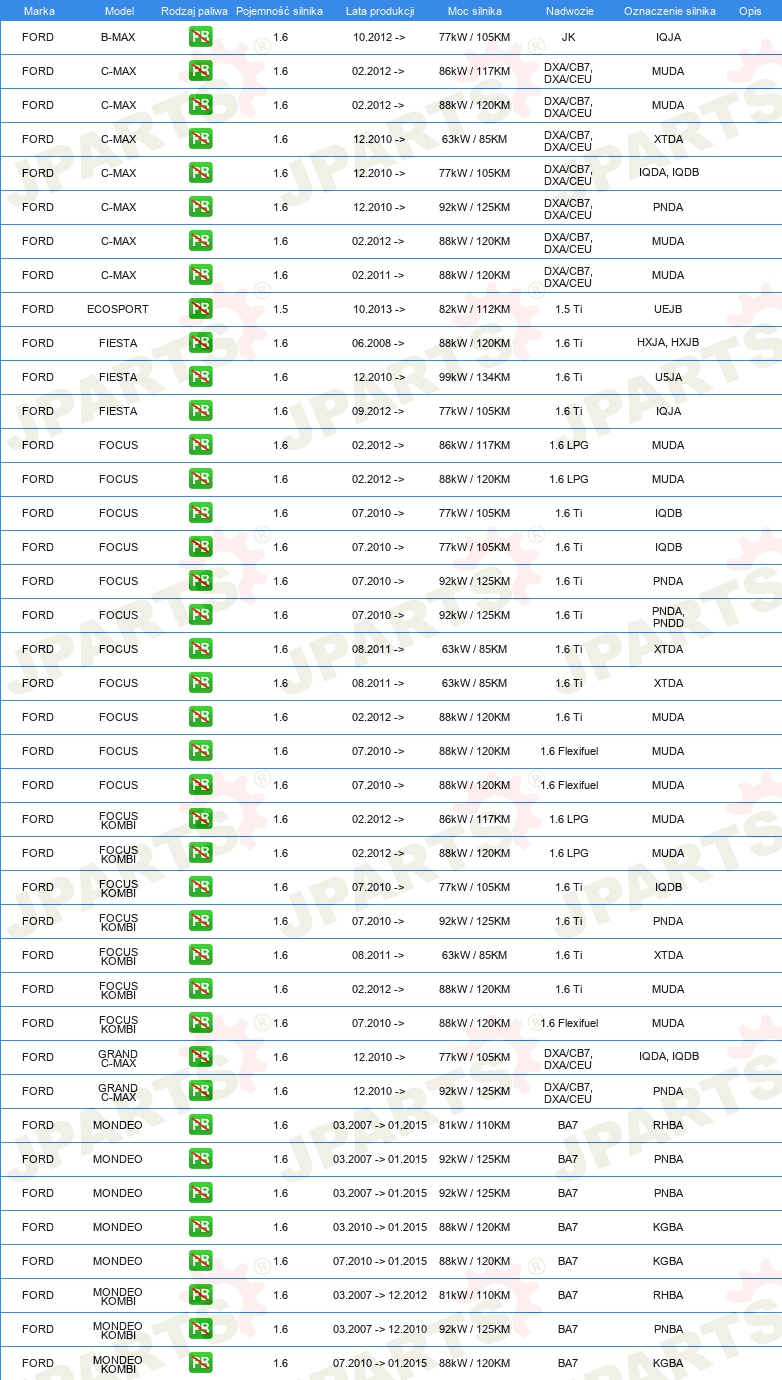Click the IQJA code in the B-MAX row
Viewport: 782px width, 1380px height.
click(668, 37)
